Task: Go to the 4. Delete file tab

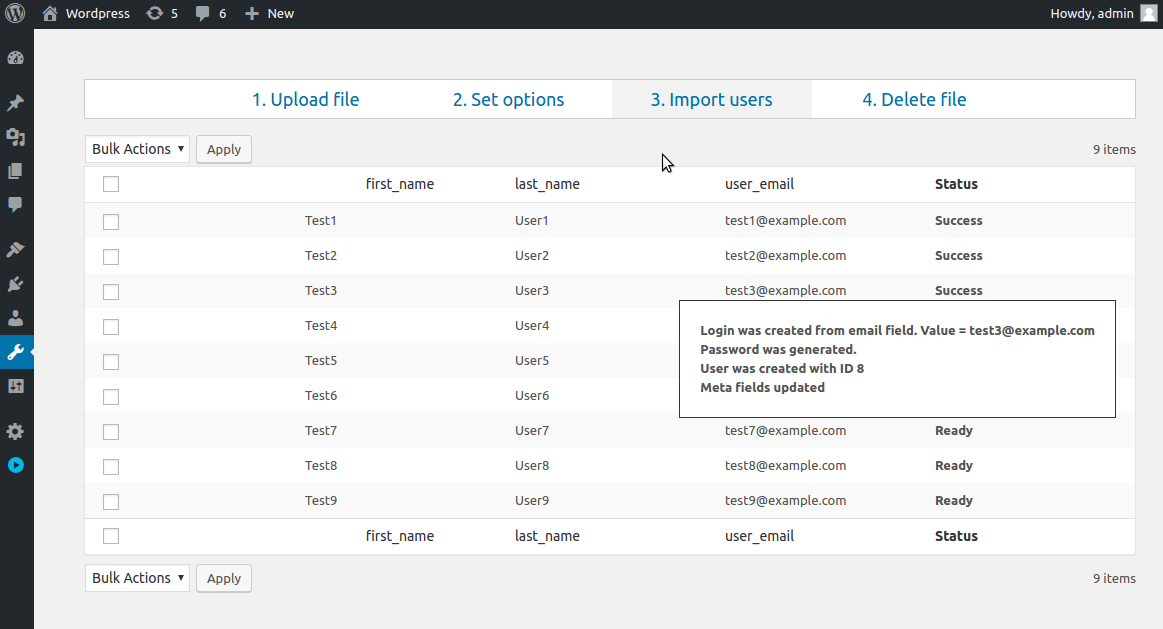Action: (x=914, y=100)
